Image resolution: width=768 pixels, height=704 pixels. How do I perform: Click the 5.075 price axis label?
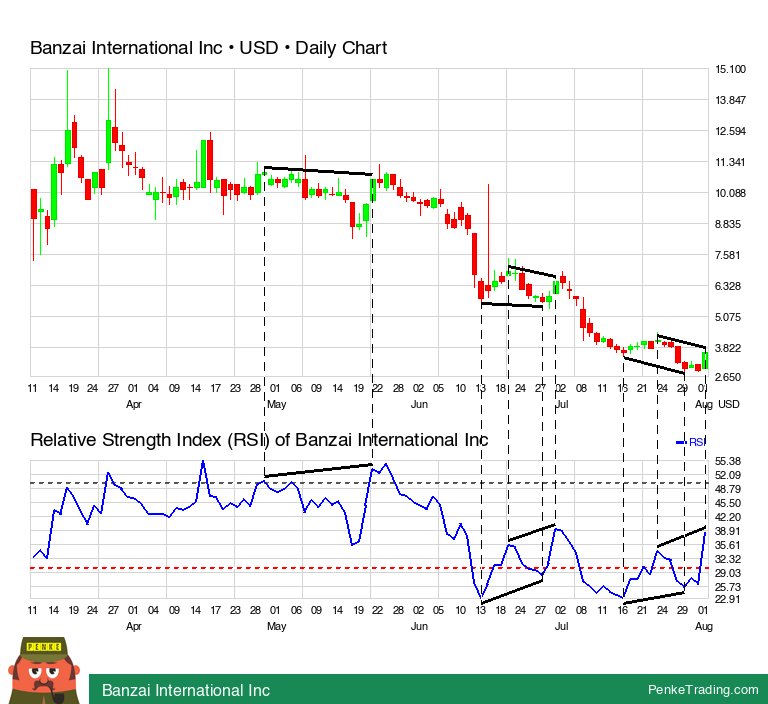click(728, 317)
